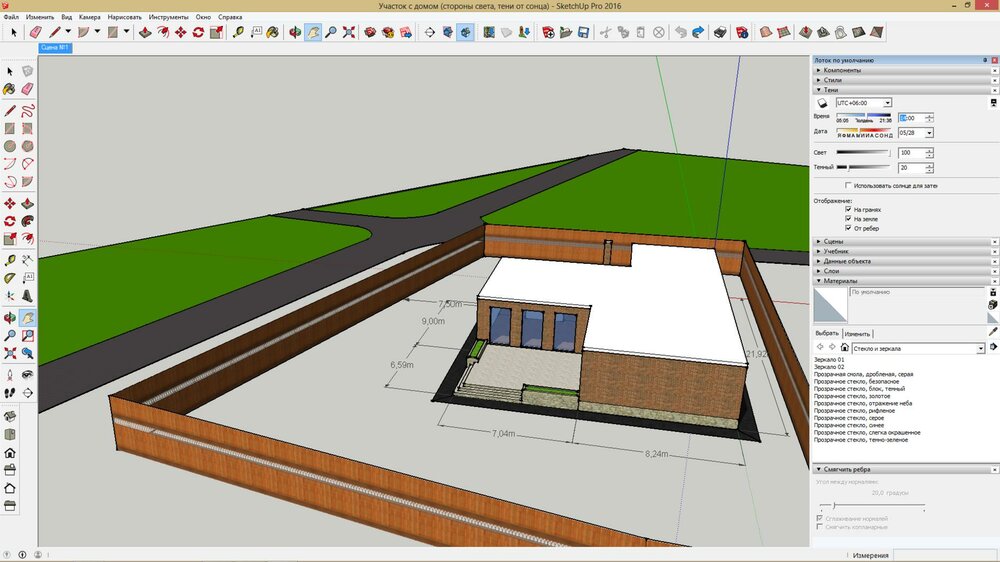
Task: Uncheck the 'На гранях' shadow checkbox
Action: pyautogui.click(x=849, y=209)
